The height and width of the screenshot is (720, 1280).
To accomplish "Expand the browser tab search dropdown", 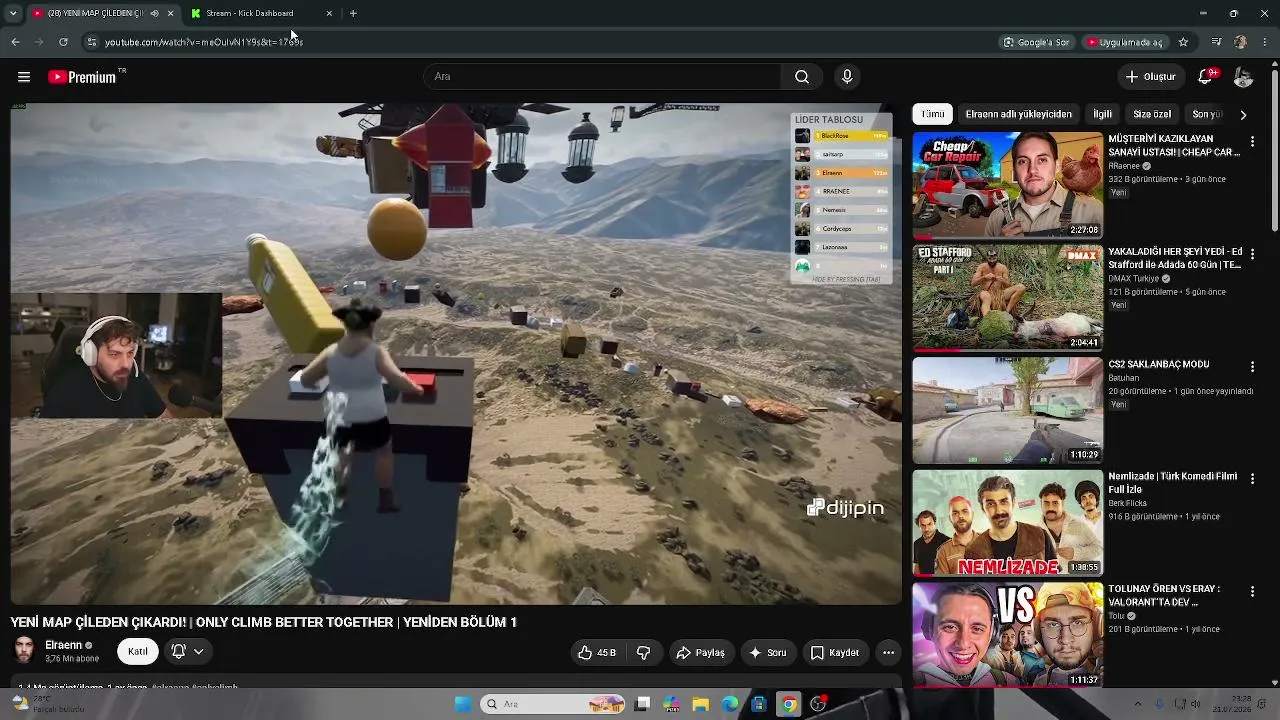I will click(x=13, y=13).
